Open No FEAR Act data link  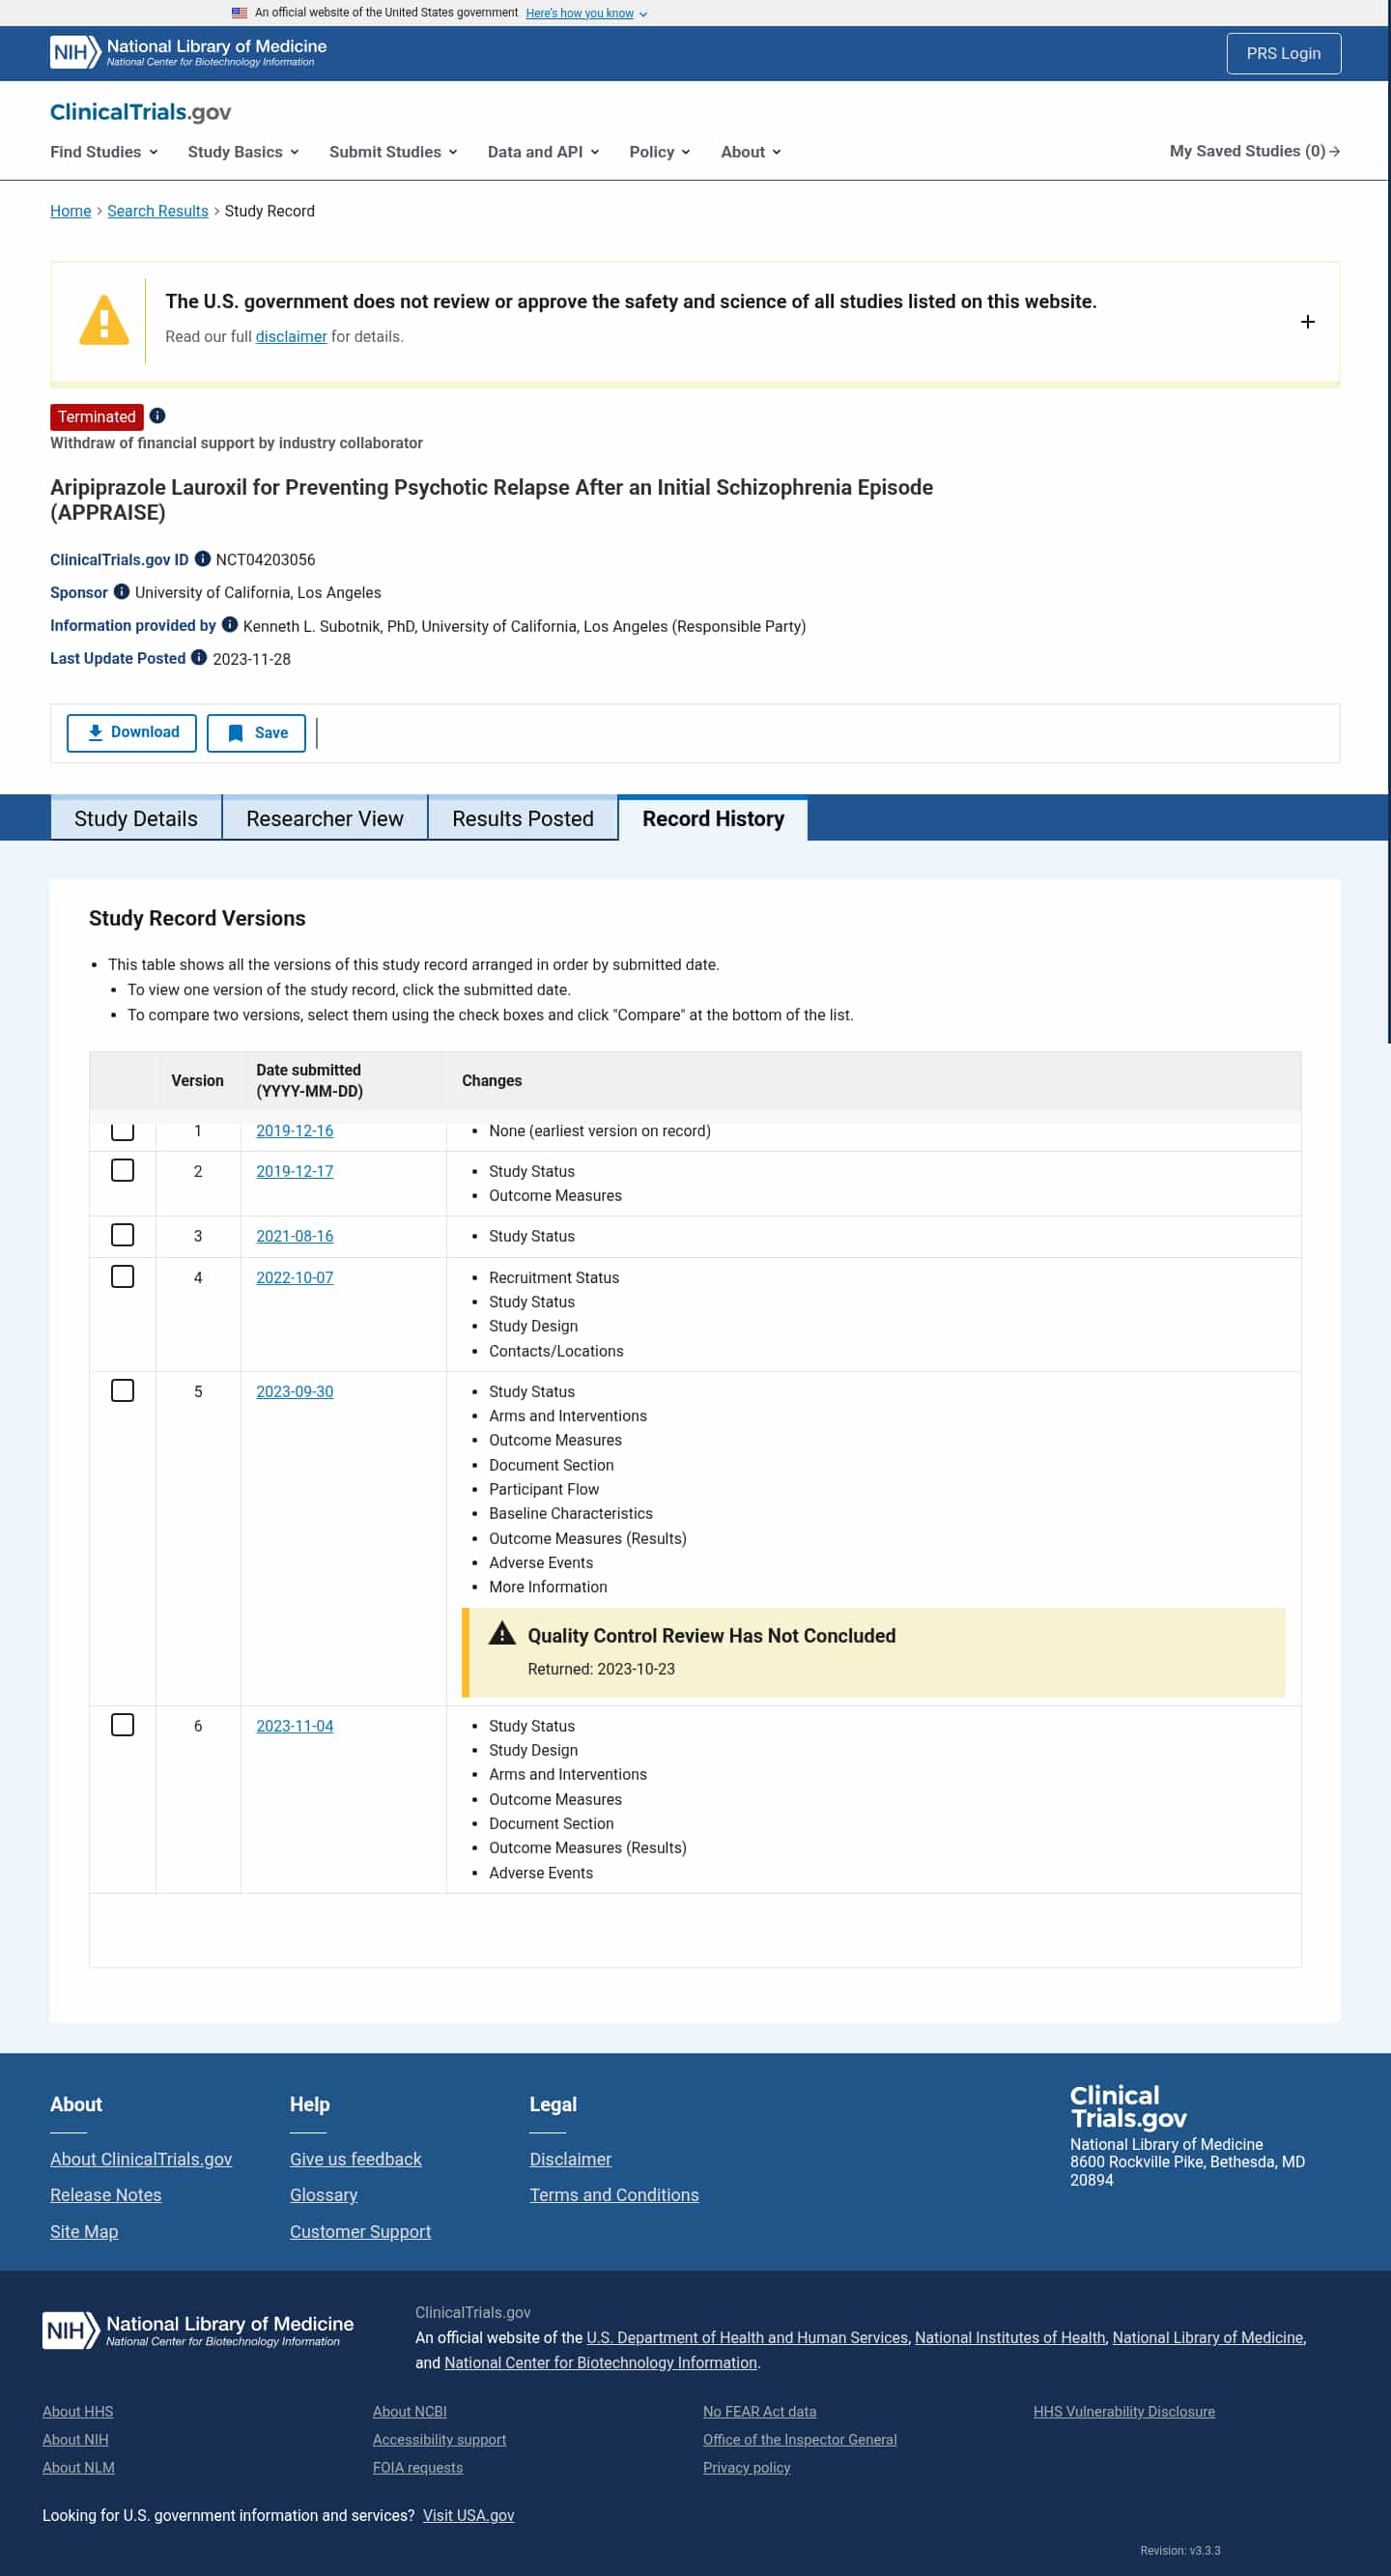(760, 2411)
